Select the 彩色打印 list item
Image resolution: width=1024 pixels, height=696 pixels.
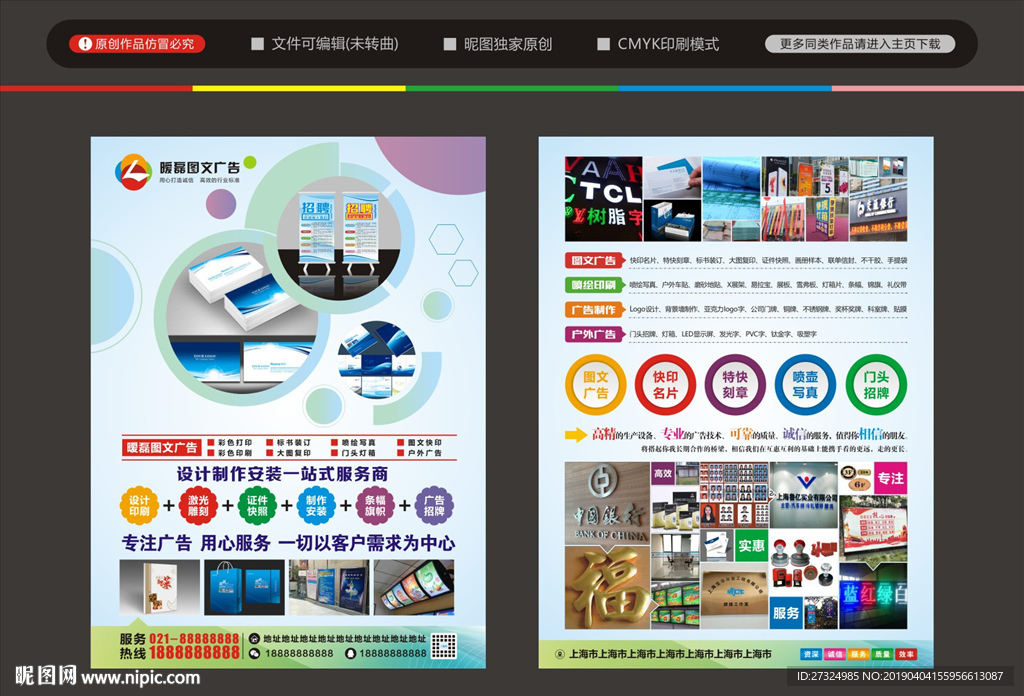coord(230,442)
